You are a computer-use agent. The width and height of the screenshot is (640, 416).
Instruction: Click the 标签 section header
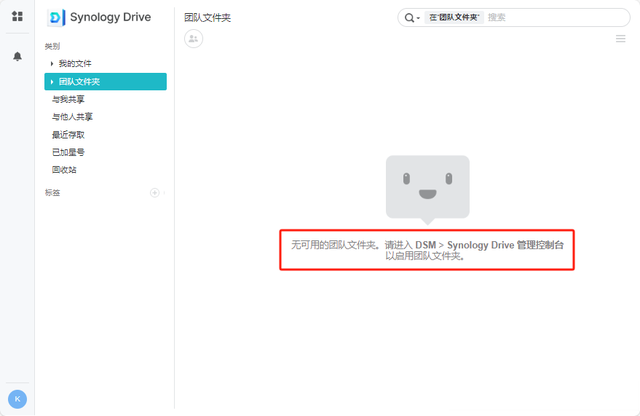coord(52,193)
